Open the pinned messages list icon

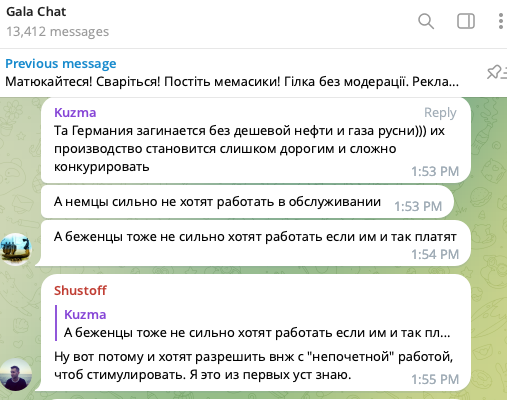click(x=496, y=72)
